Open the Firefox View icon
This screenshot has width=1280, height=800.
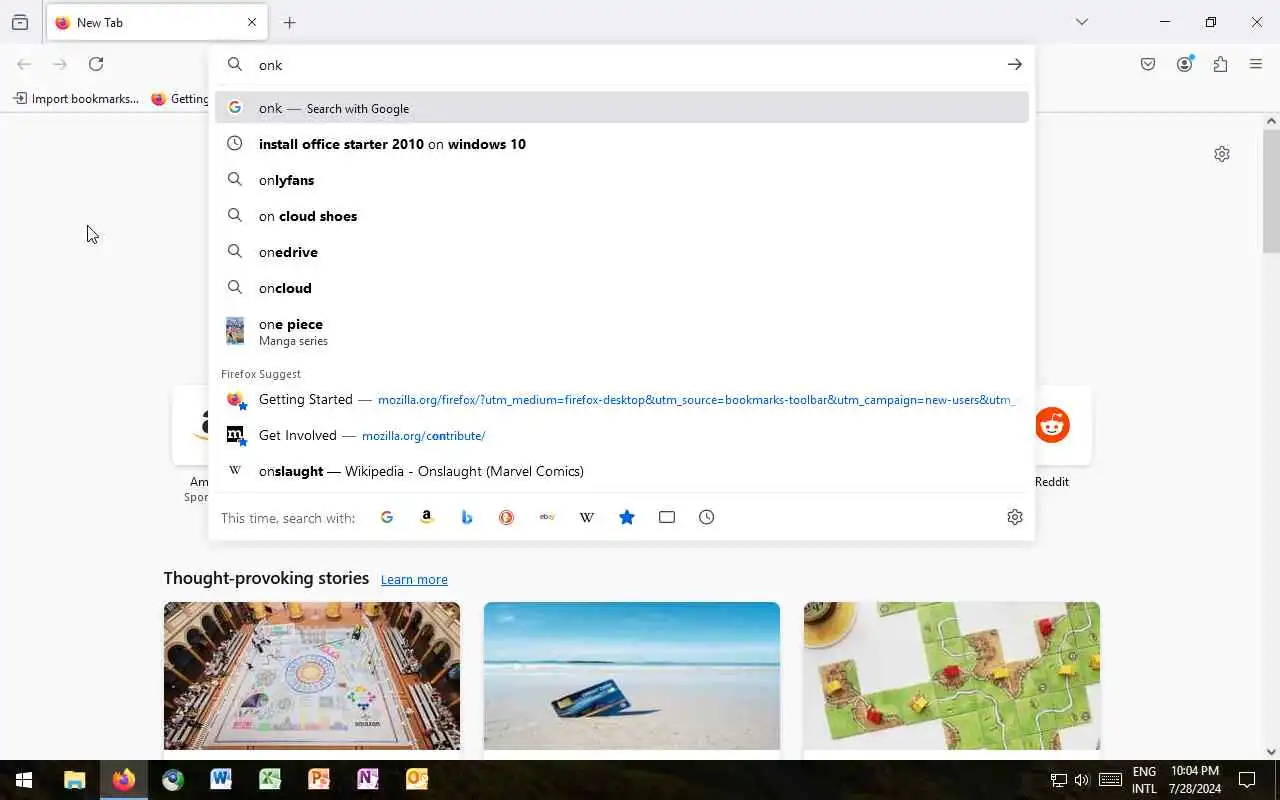(x=20, y=22)
